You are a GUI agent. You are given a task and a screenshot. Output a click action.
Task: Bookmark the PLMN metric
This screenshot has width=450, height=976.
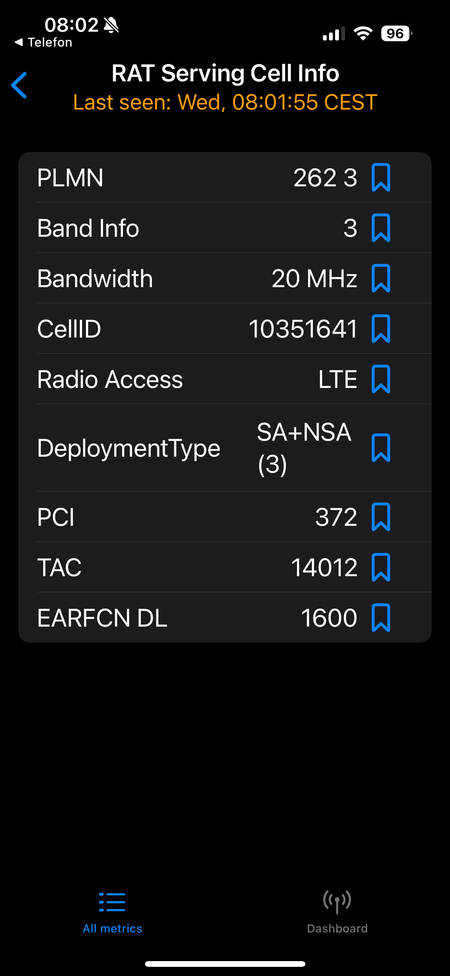click(381, 178)
